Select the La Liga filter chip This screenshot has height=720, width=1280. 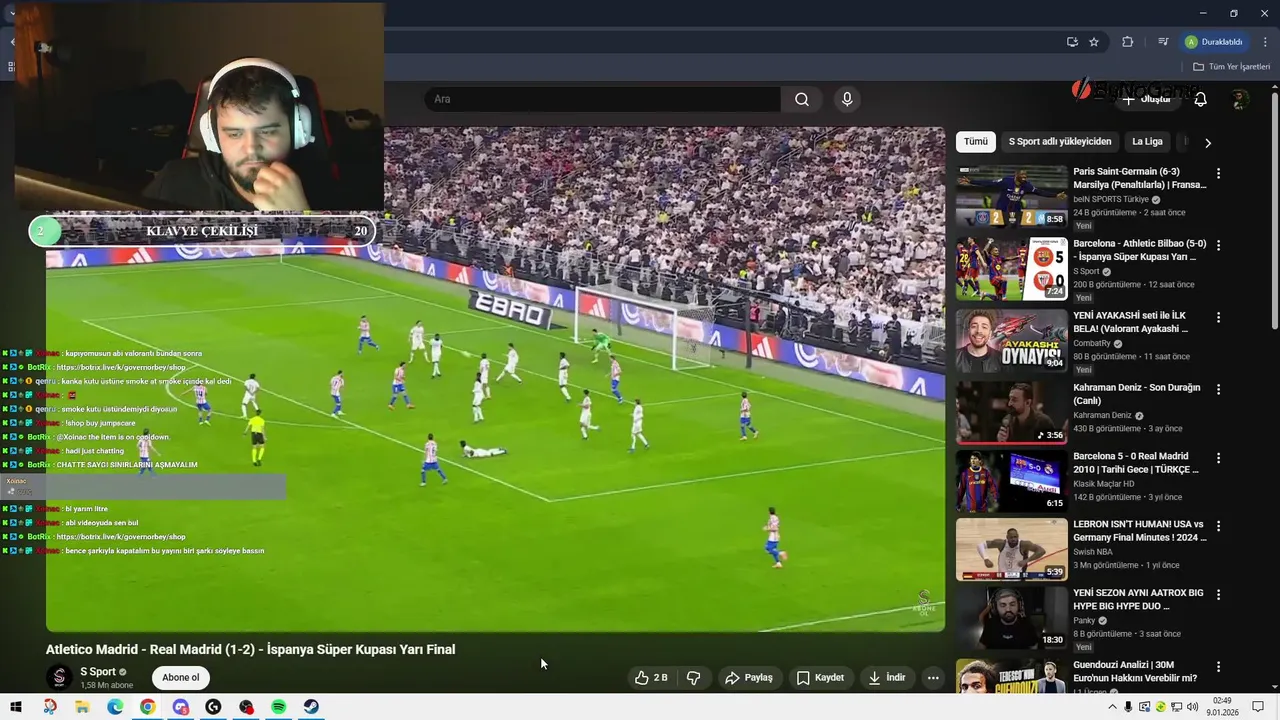pos(1147,142)
